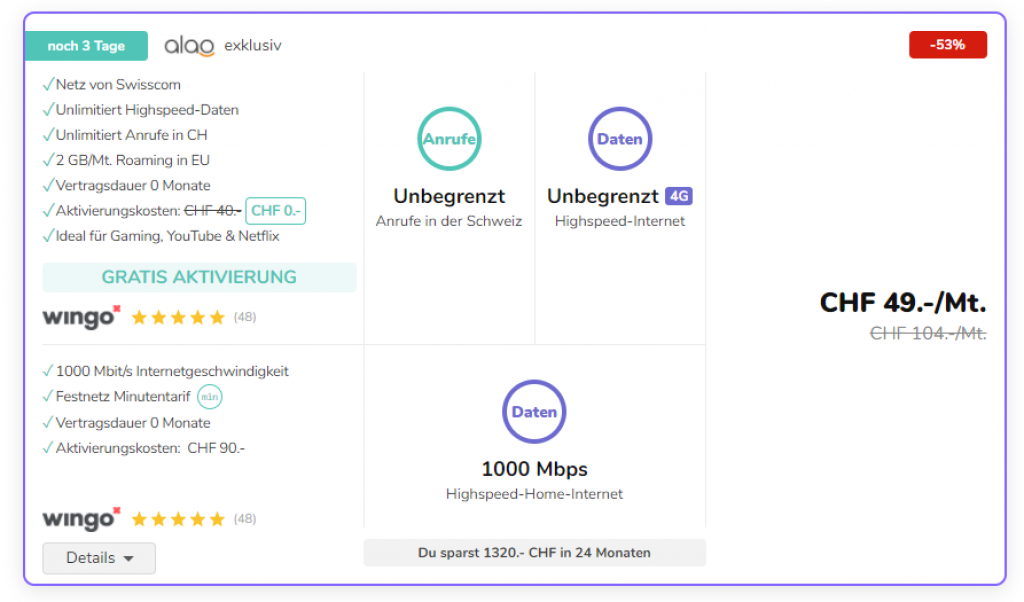Screen dimensions: 1024x602
Task: Click the Daten circle above 1000 Mbps
Action: [534, 412]
